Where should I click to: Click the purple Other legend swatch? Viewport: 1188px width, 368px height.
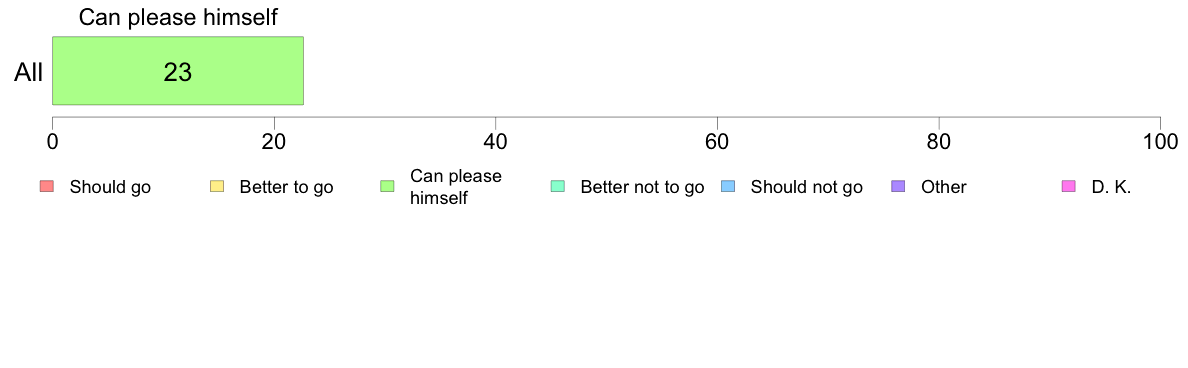click(x=899, y=186)
